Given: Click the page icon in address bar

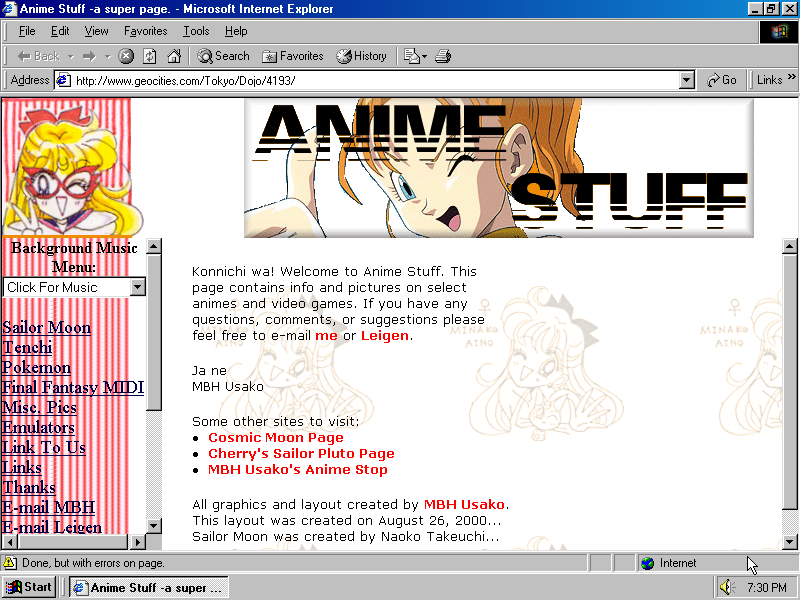Looking at the screenshot, I should tap(63, 80).
